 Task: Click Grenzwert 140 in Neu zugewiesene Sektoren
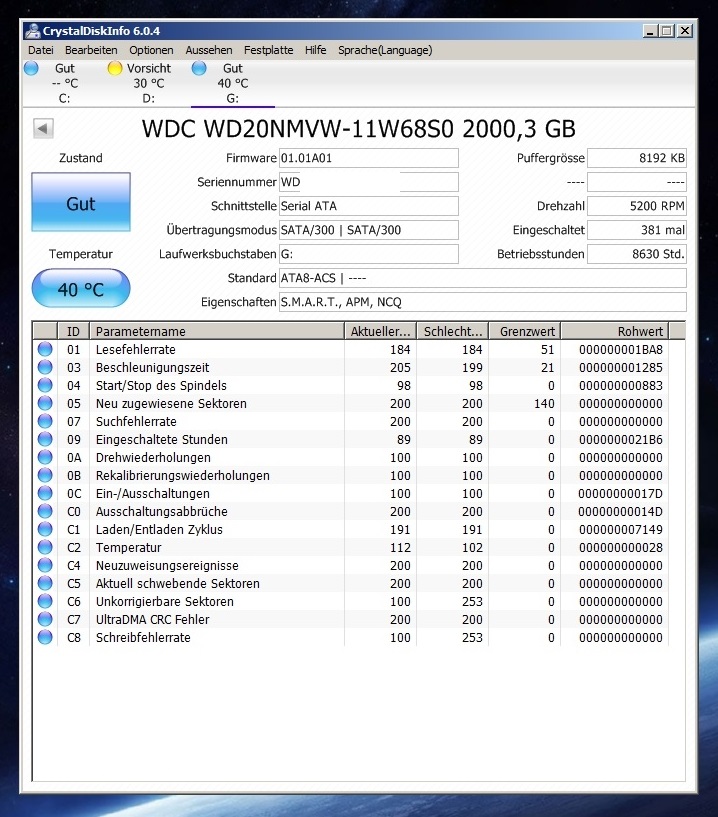coord(544,404)
